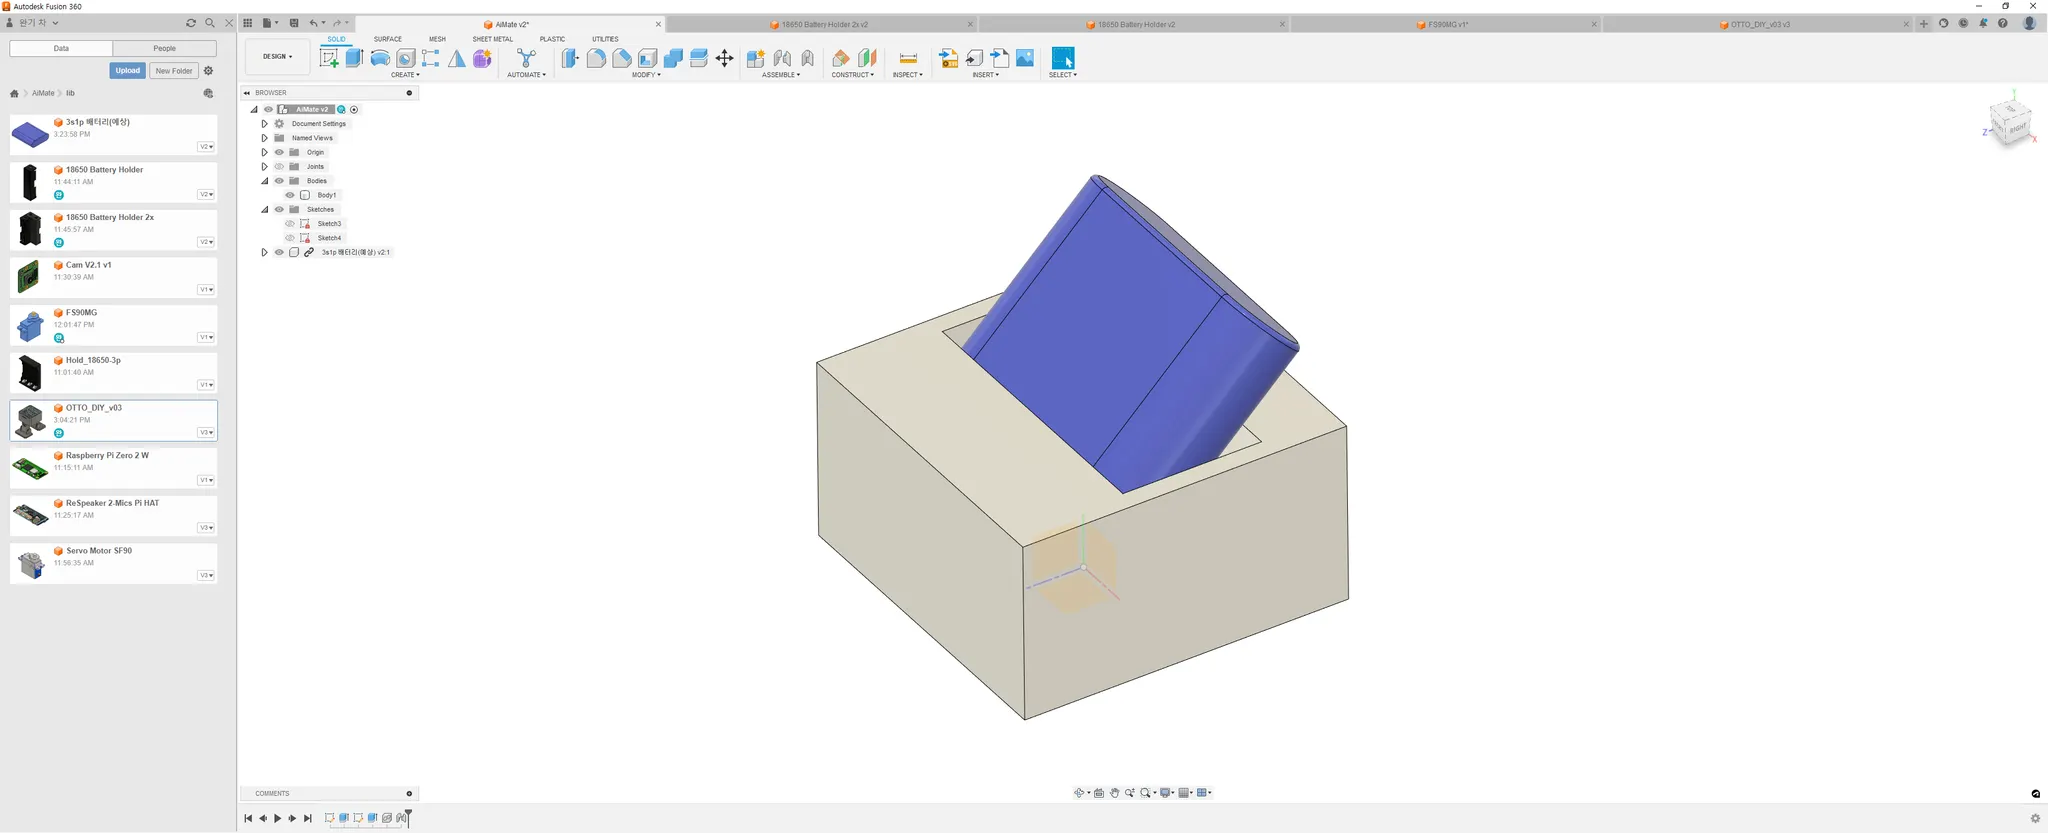Create a New Component

(756, 59)
